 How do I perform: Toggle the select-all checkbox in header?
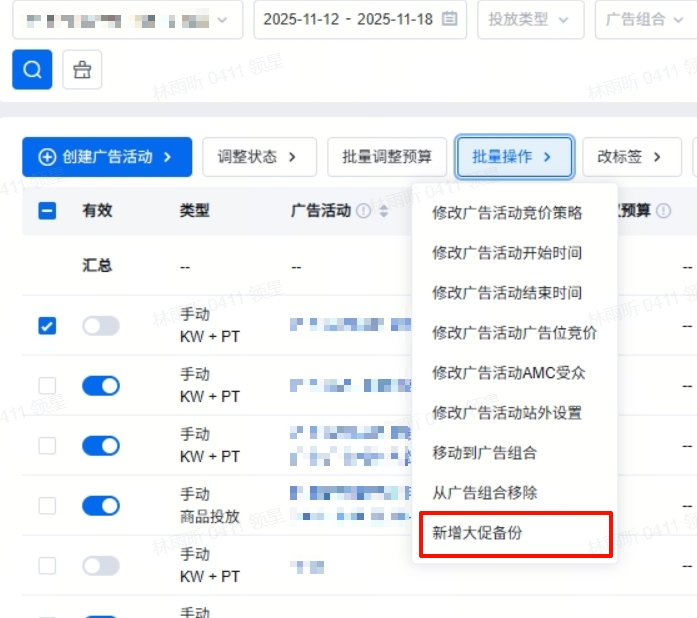point(47,211)
